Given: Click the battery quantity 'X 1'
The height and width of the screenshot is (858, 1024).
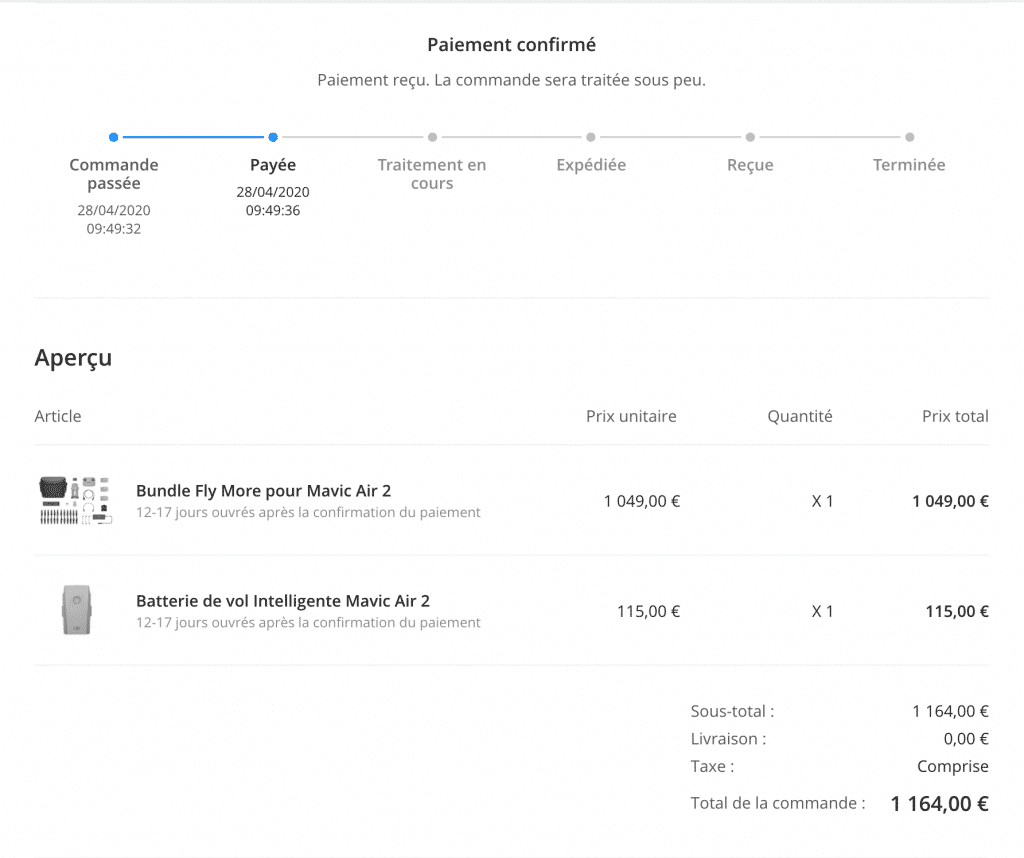Looking at the screenshot, I should pos(822,611).
